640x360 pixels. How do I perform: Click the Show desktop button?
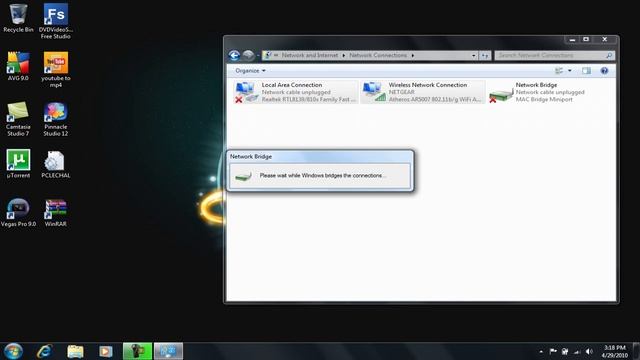[x=636, y=351]
